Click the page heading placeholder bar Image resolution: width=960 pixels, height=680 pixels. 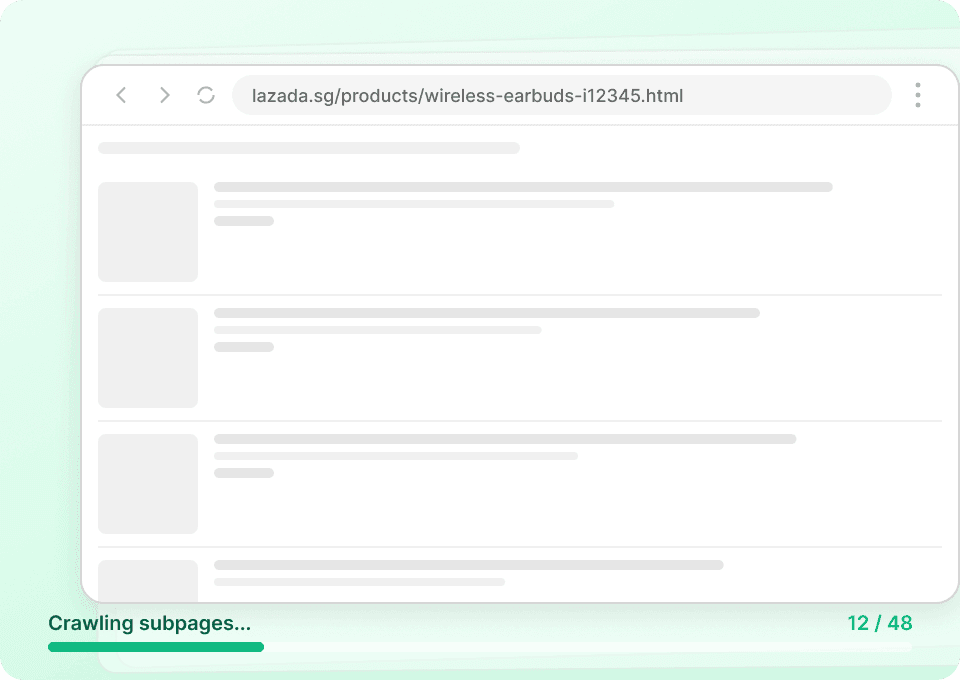click(309, 148)
